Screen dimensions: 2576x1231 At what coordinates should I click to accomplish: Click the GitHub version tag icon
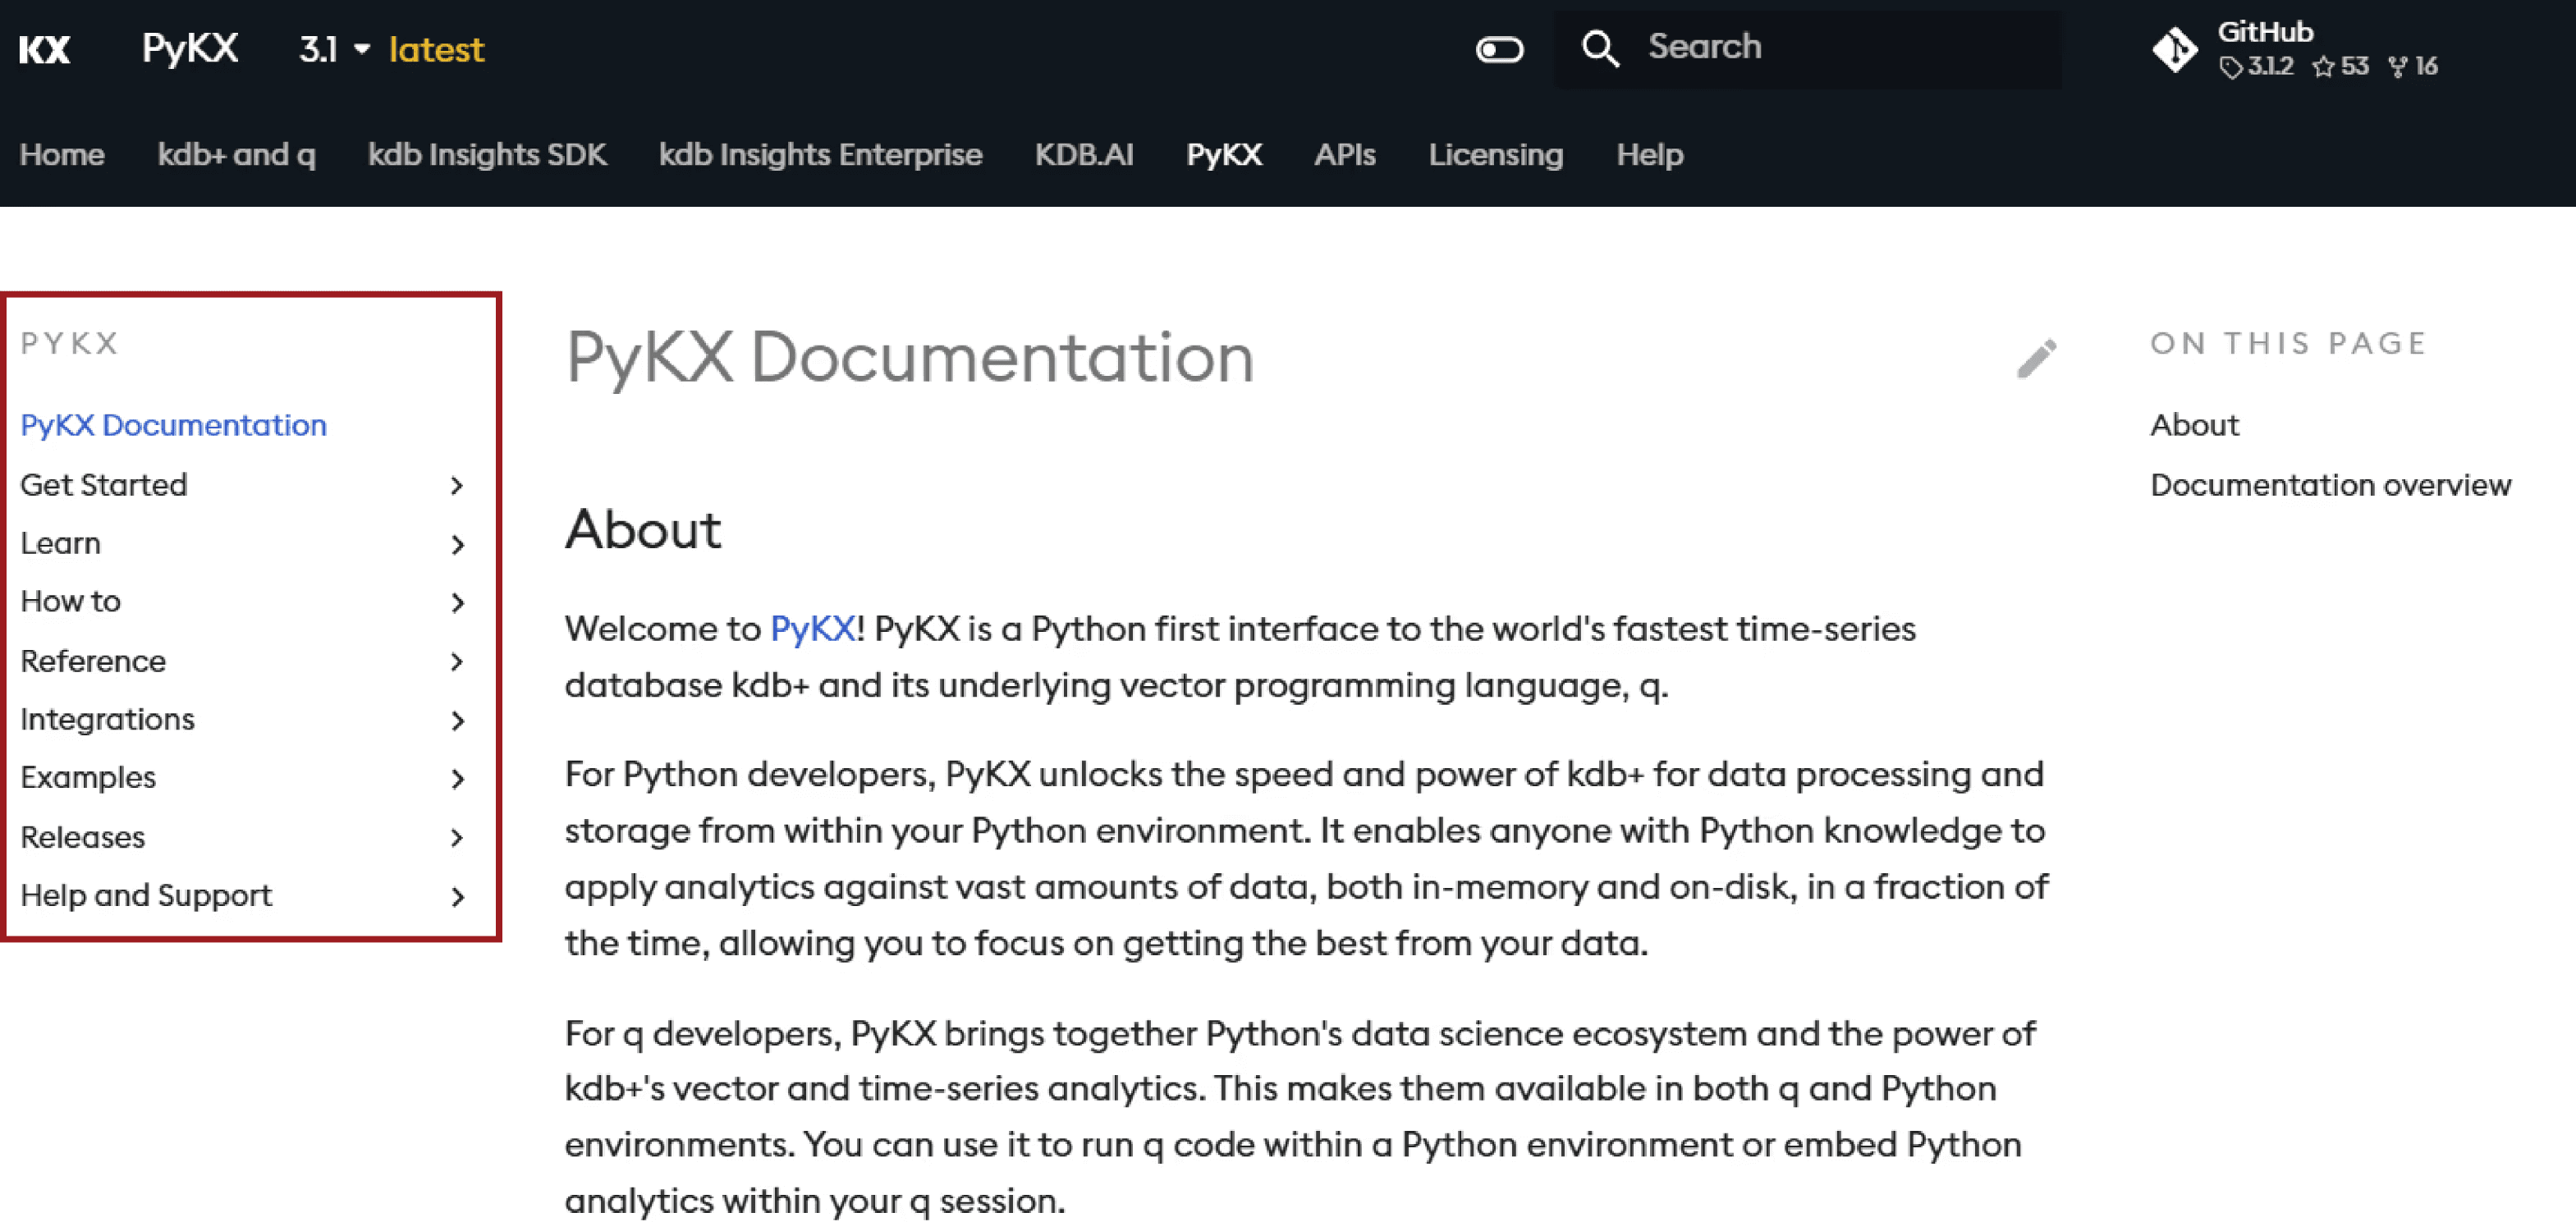coord(2231,67)
